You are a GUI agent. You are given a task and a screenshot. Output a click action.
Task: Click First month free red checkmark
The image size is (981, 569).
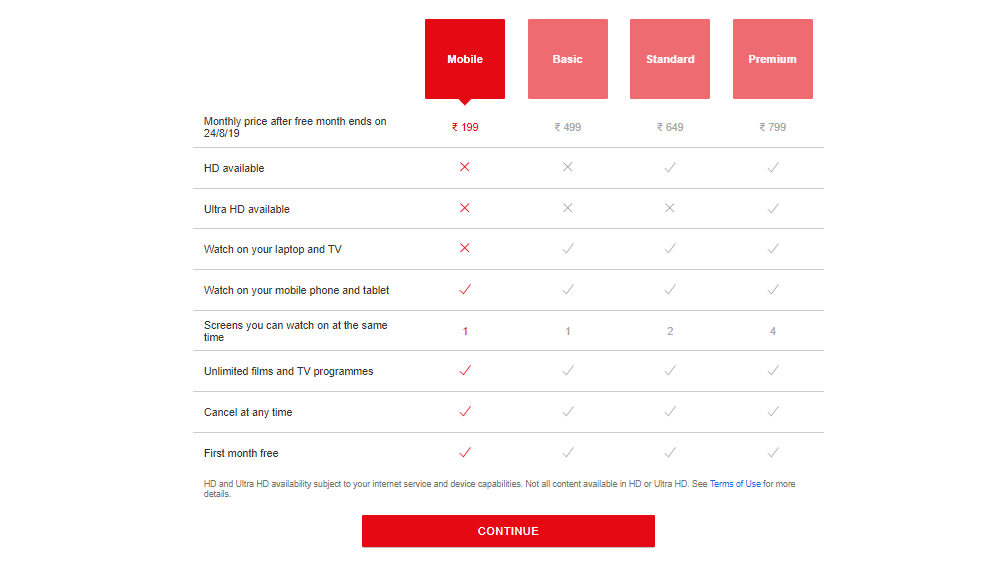(465, 452)
